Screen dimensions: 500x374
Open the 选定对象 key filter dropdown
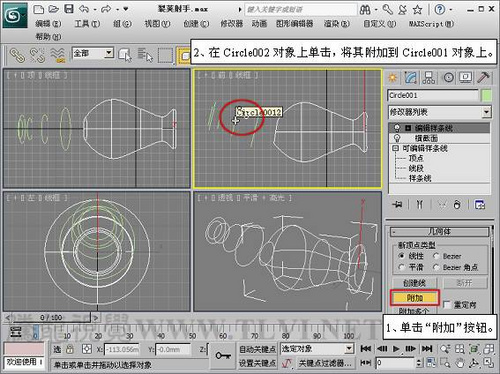pyautogui.click(x=349, y=349)
